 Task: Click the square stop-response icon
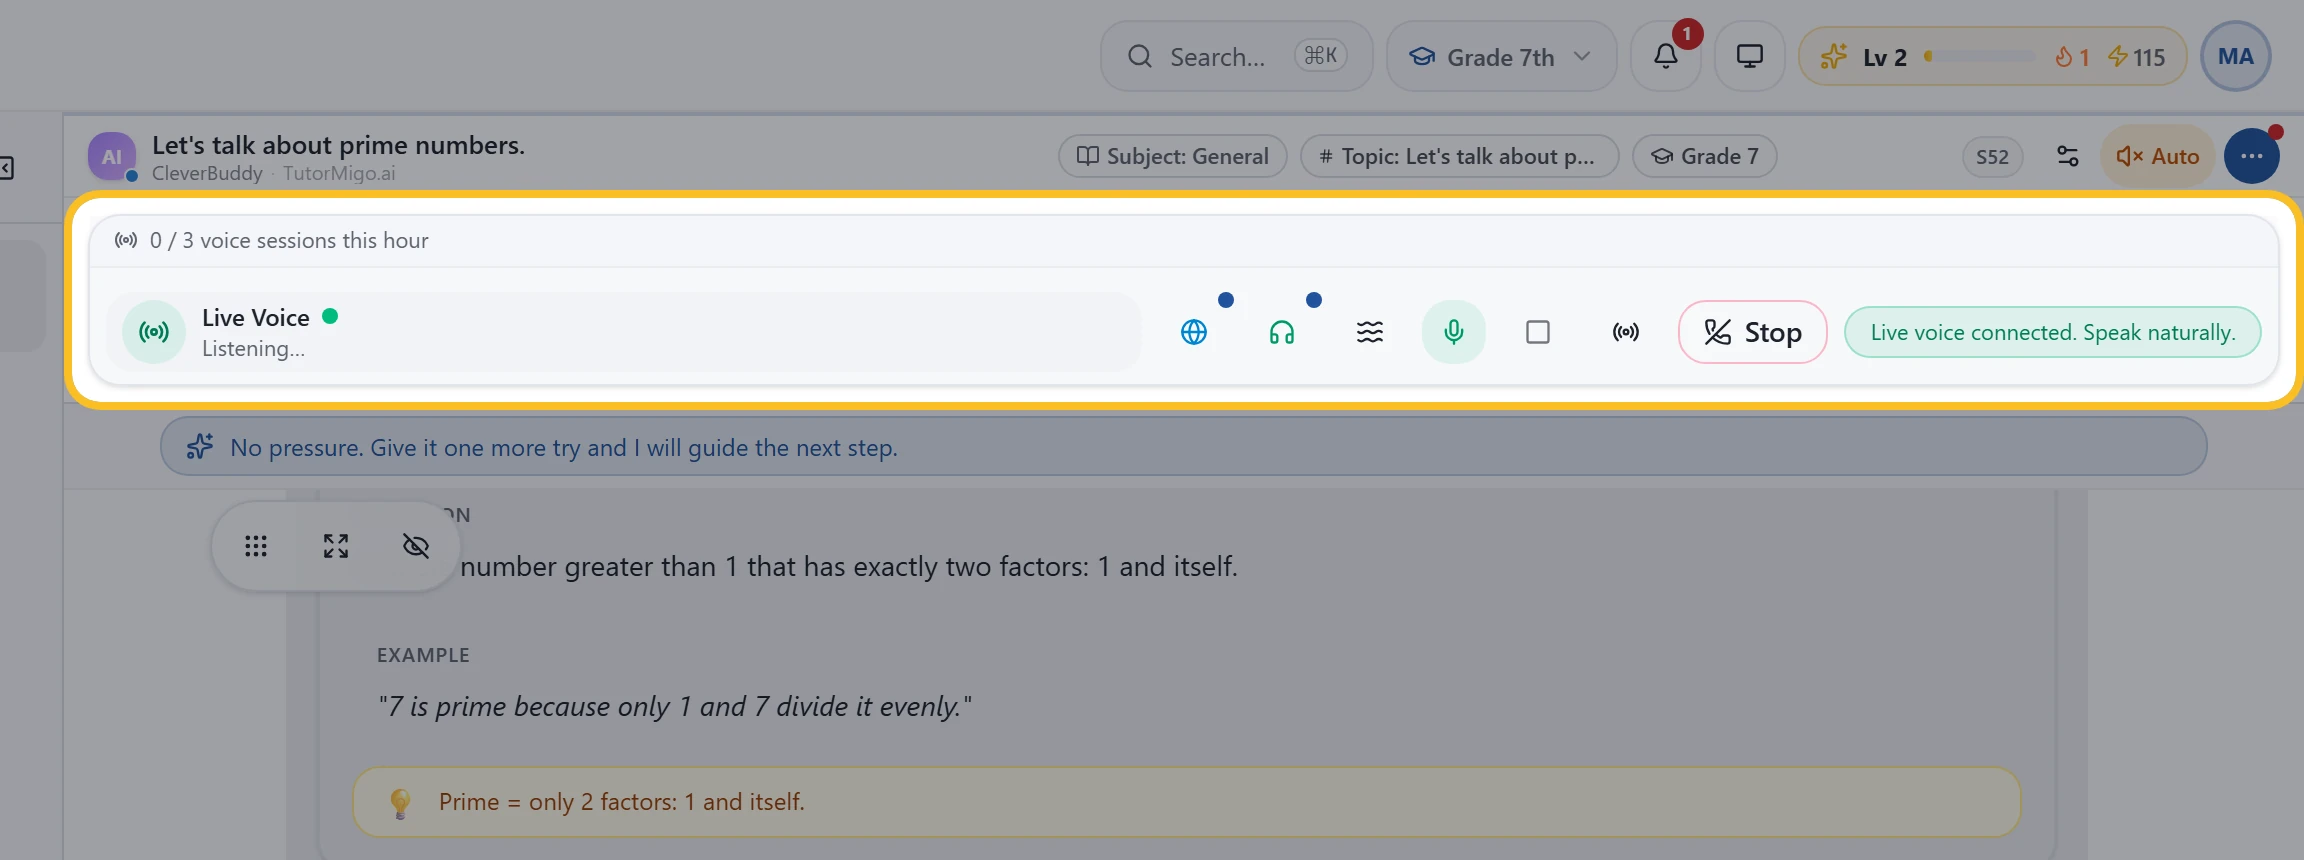click(1538, 332)
